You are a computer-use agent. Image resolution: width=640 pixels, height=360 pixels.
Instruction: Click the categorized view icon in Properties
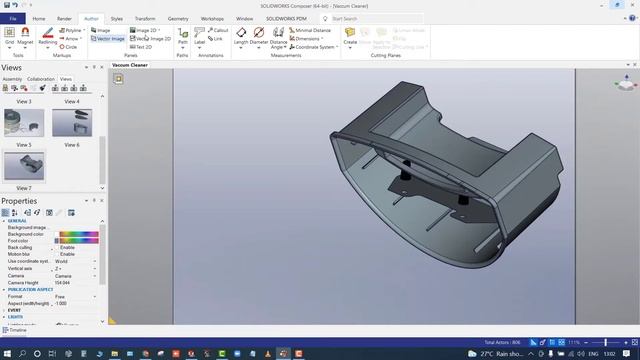[5, 212]
